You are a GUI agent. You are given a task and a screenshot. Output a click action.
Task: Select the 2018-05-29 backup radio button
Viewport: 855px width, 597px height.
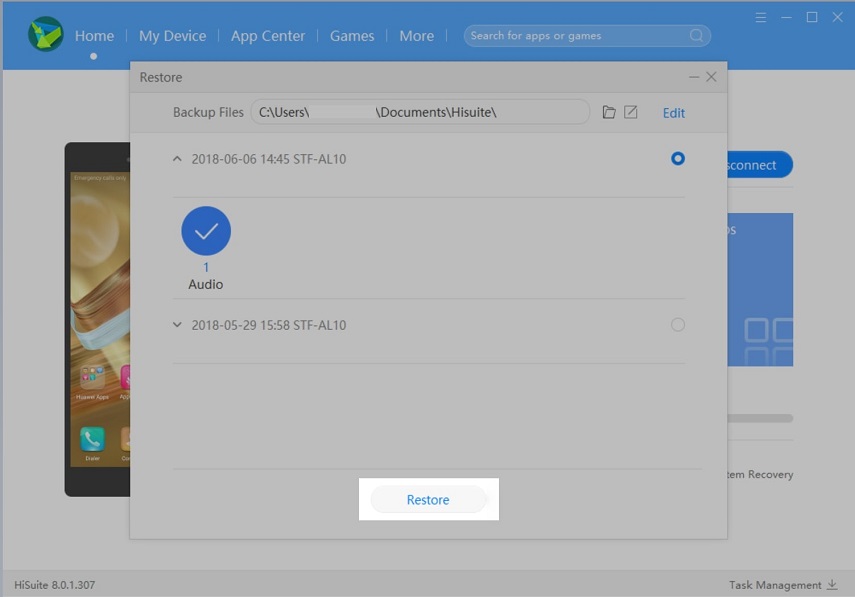678,324
